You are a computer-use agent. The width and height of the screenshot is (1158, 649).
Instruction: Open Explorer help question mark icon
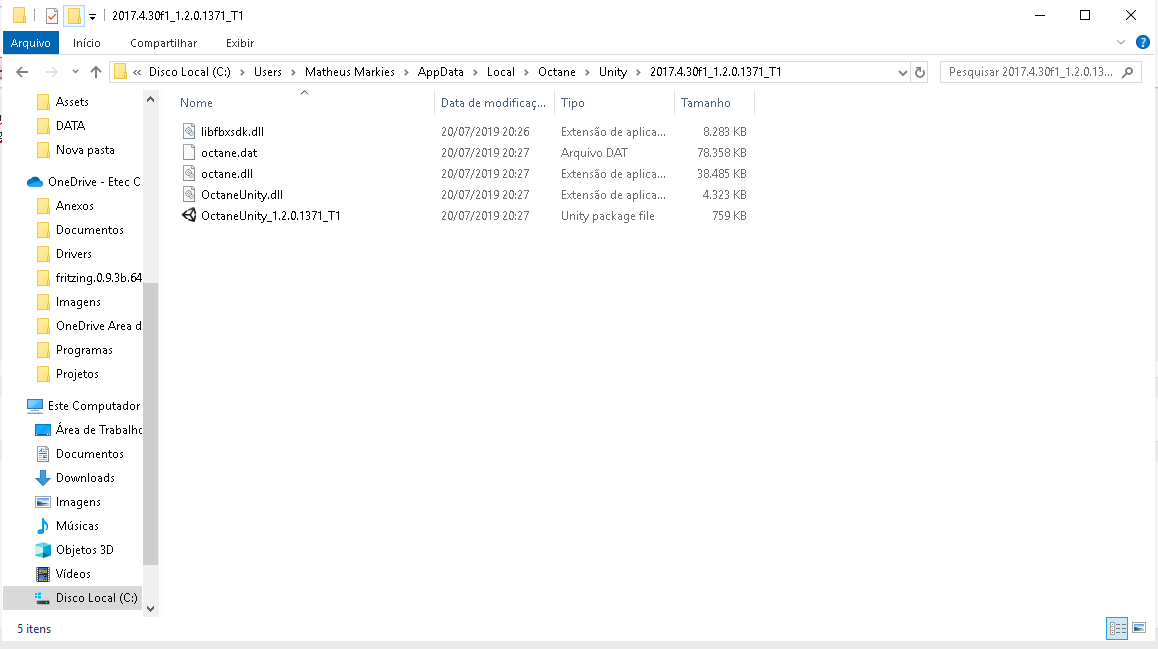[x=1142, y=42]
